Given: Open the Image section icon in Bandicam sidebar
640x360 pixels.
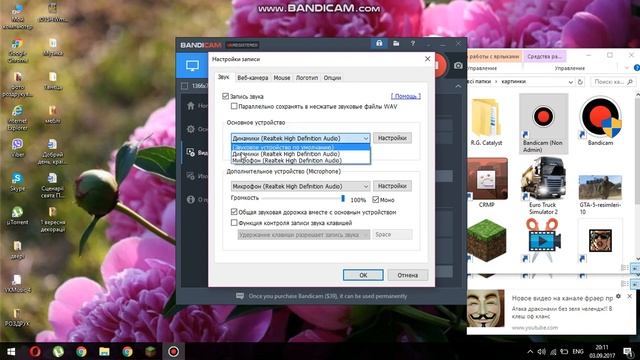Looking at the screenshot, I should pyautogui.click(x=191, y=176).
